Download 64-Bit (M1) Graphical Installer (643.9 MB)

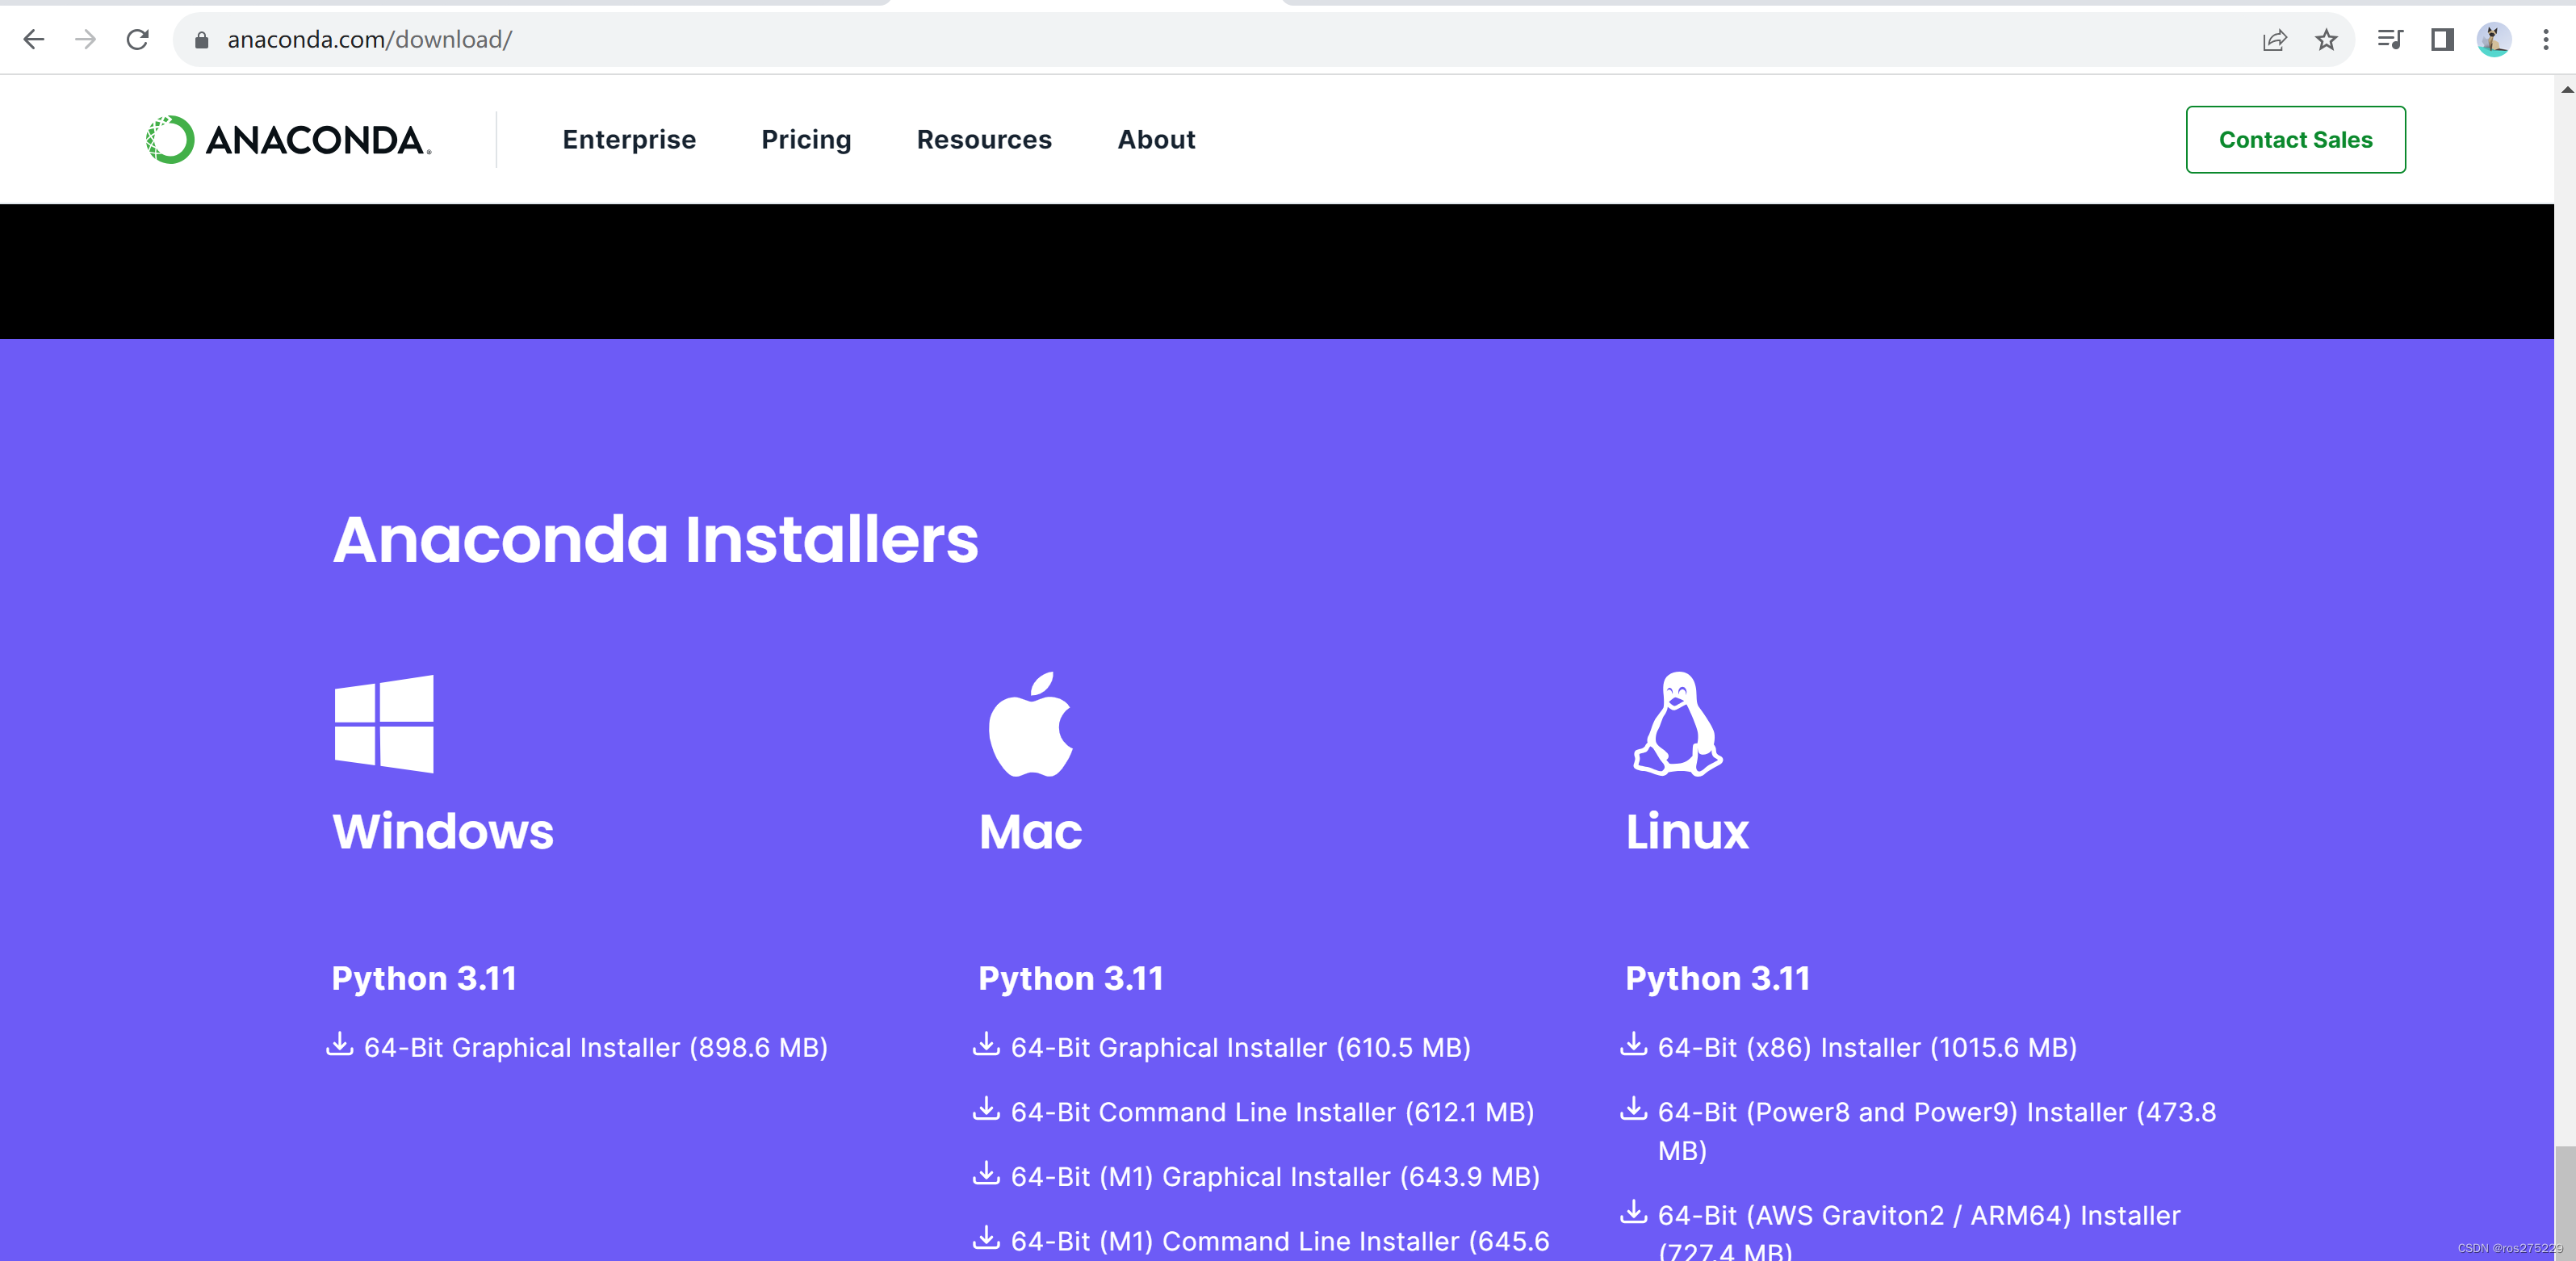tap(1275, 1176)
